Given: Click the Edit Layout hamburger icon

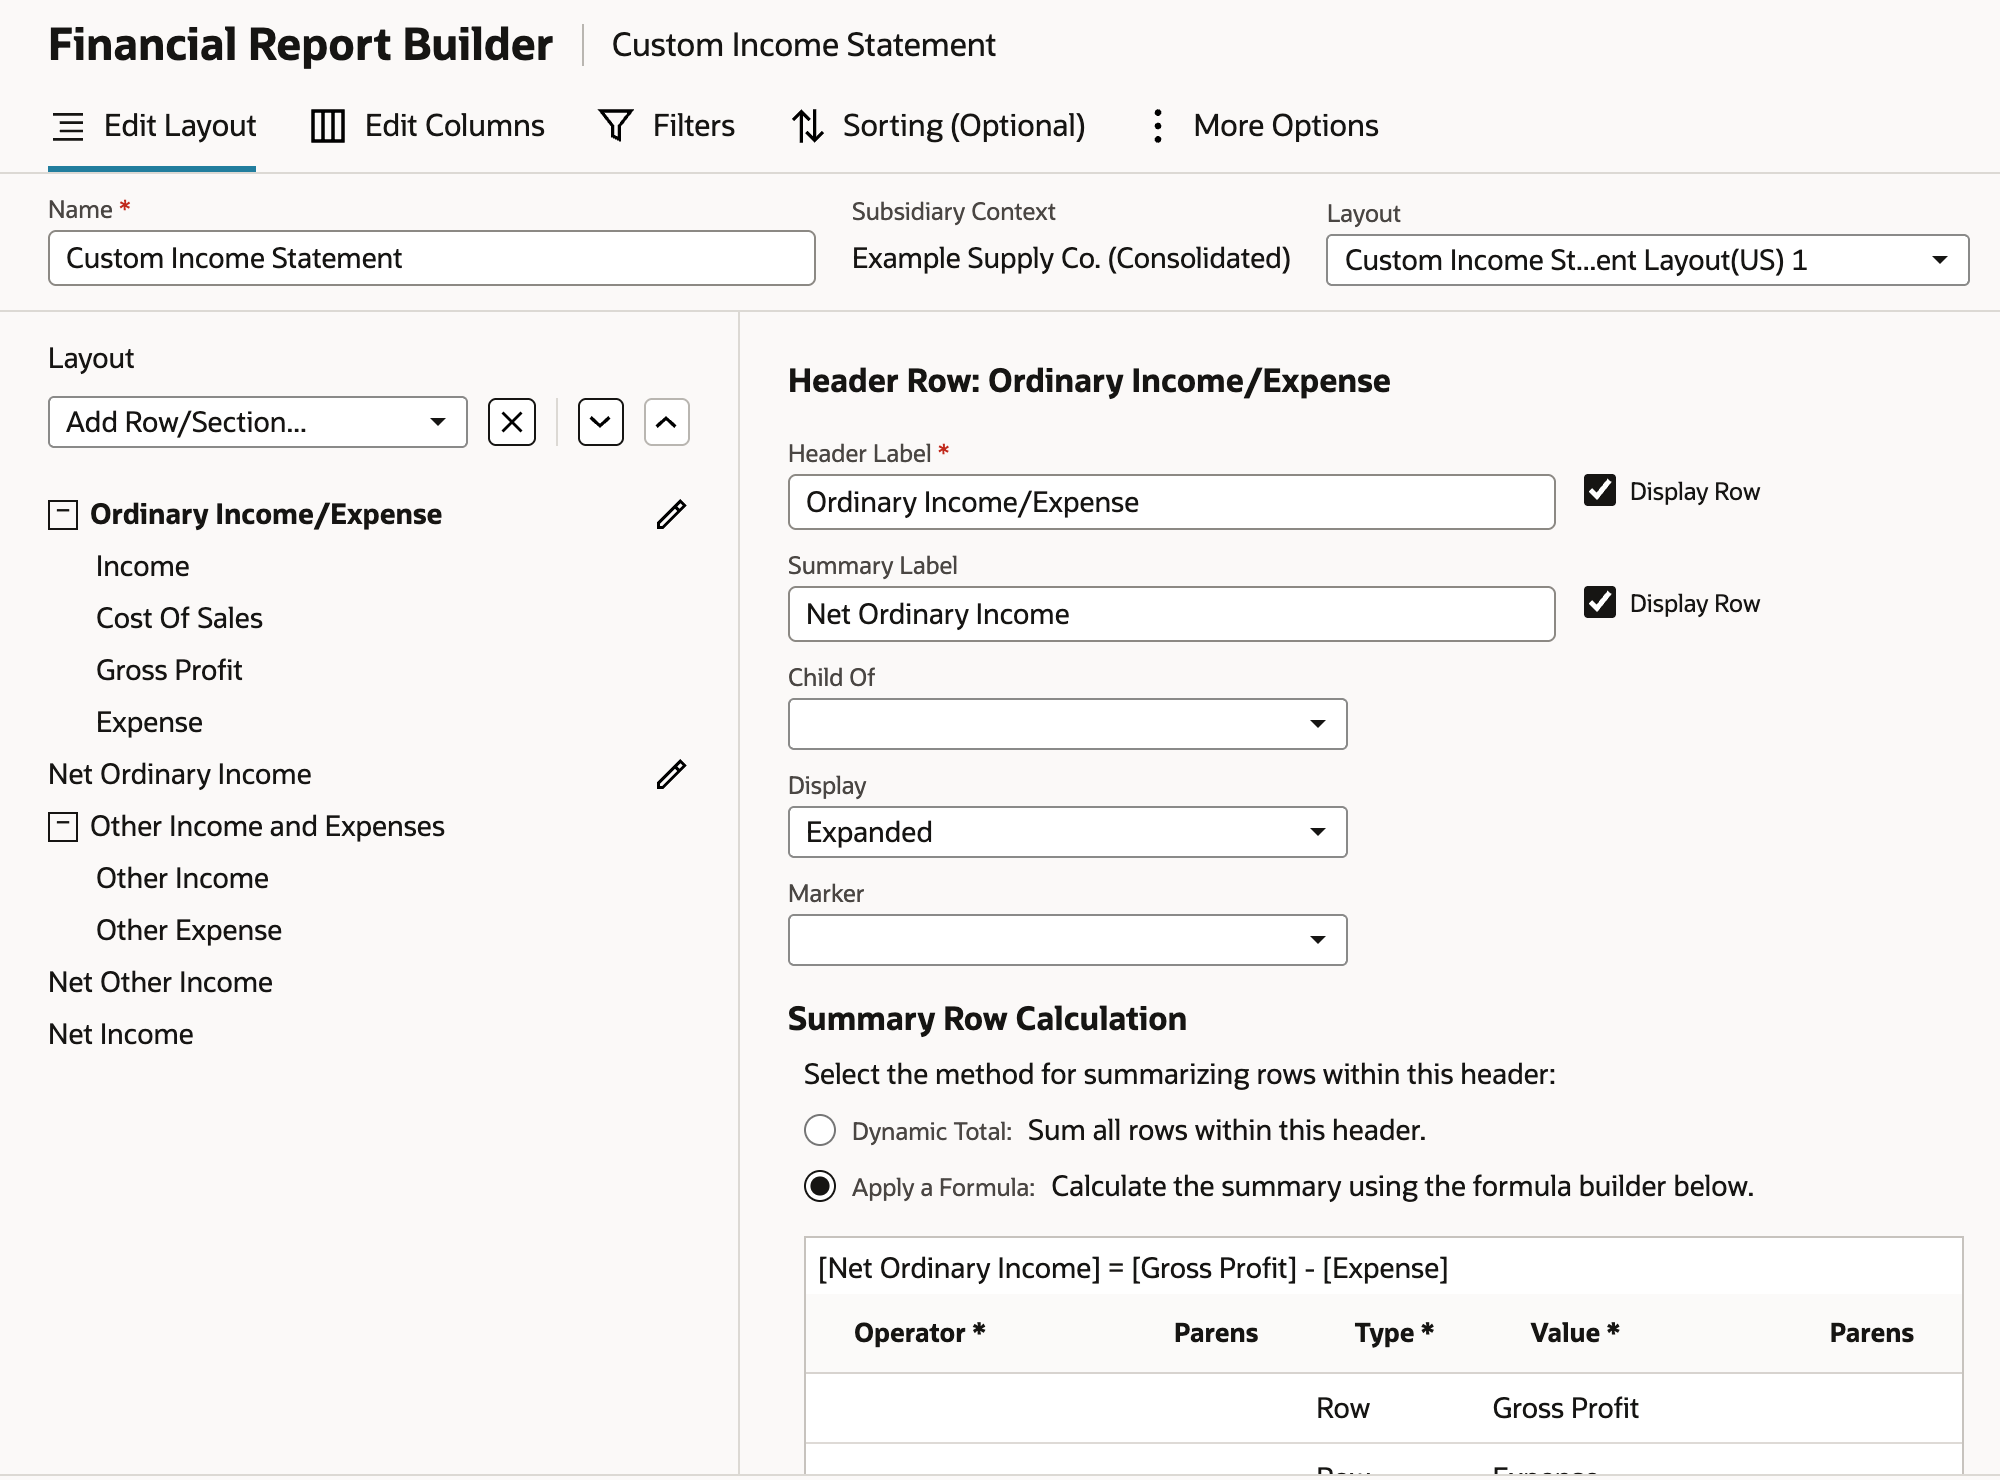Looking at the screenshot, I should pyautogui.click(x=68, y=126).
